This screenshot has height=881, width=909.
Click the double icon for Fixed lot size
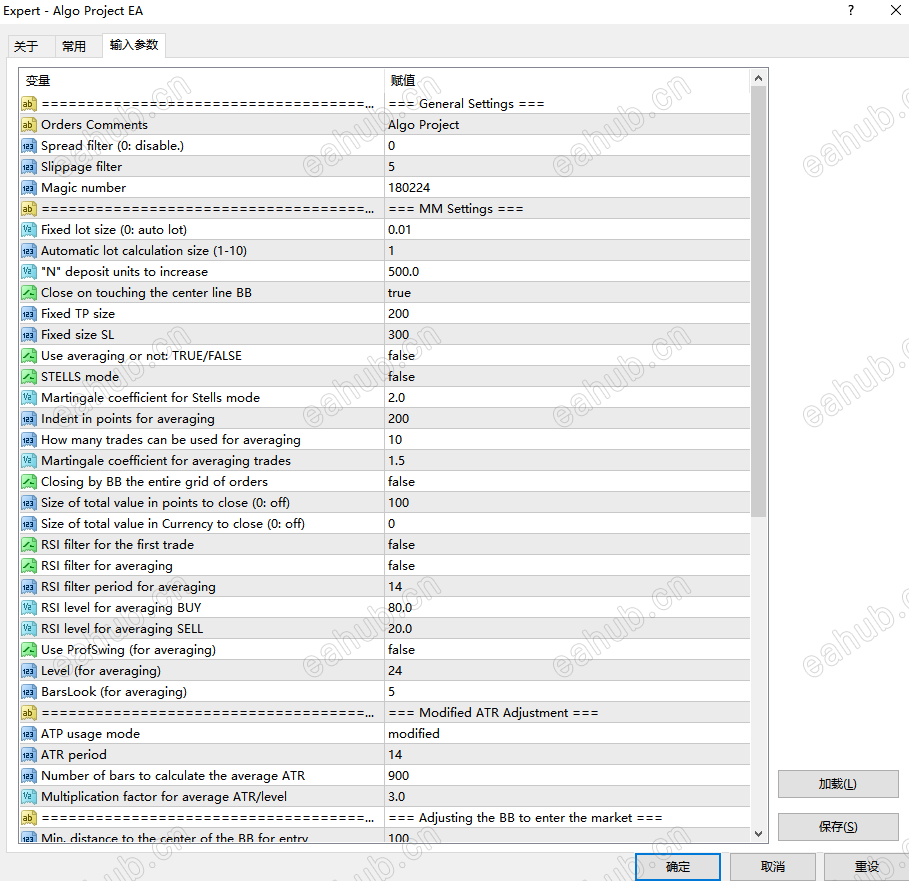click(28, 230)
